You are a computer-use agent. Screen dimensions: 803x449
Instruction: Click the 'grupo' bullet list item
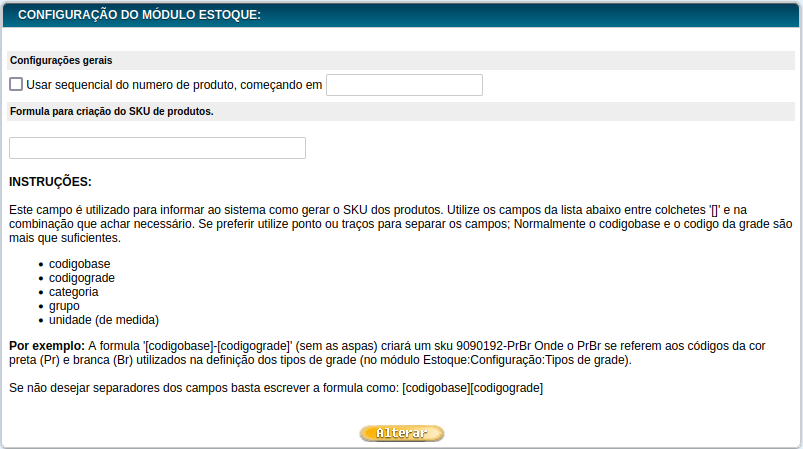64,306
